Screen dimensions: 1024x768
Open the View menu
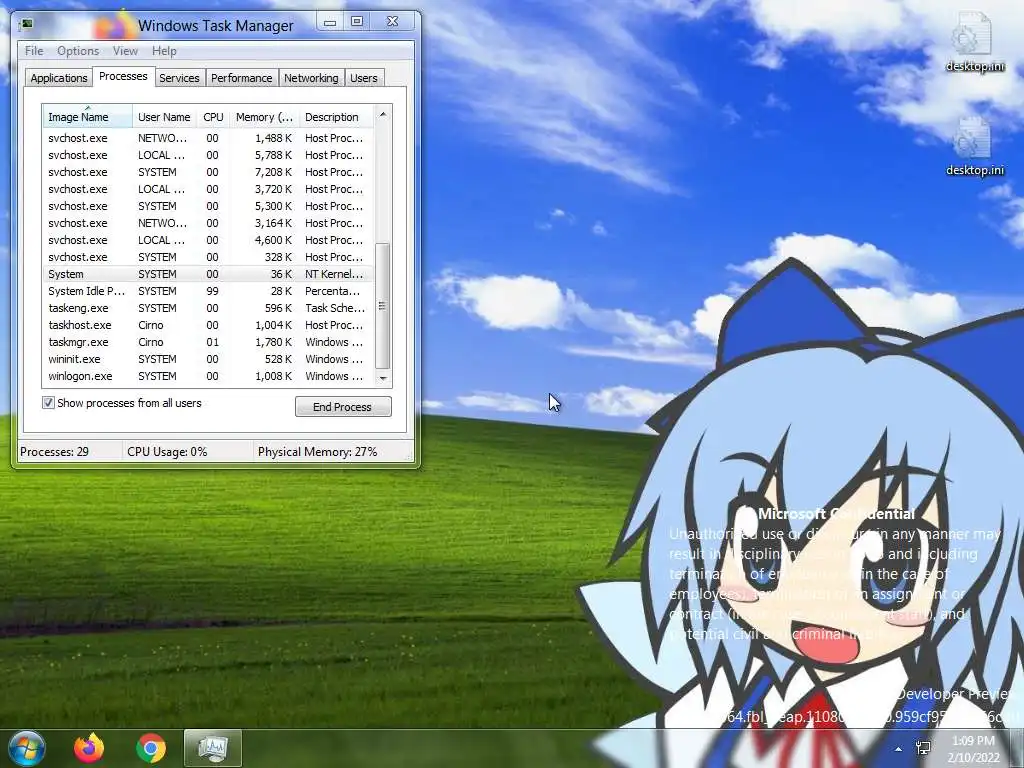pos(125,51)
